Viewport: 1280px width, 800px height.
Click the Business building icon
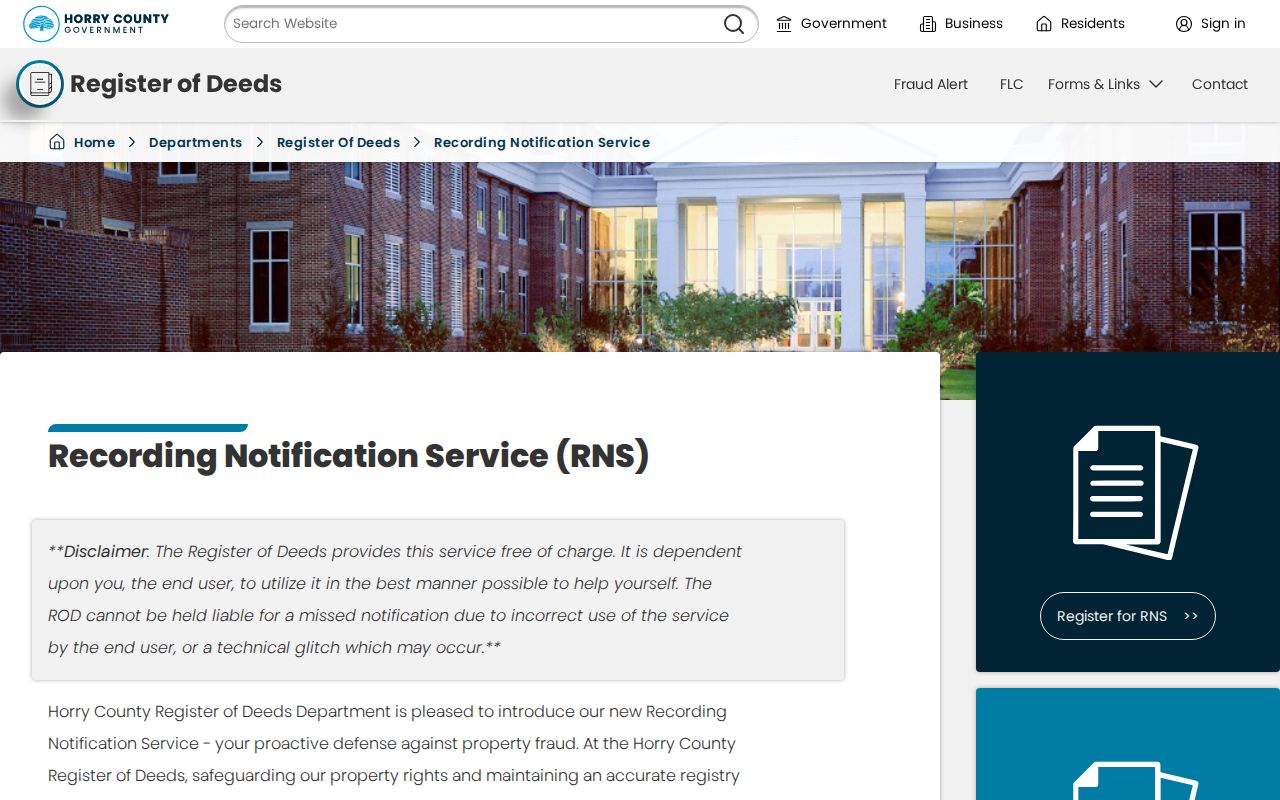click(x=928, y=24)
